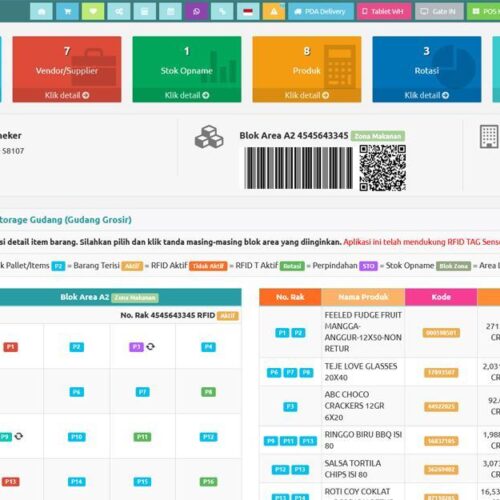
Task: Click P12 tag in SALSA TORTILA CHIPS row
Action: [280, 470]
